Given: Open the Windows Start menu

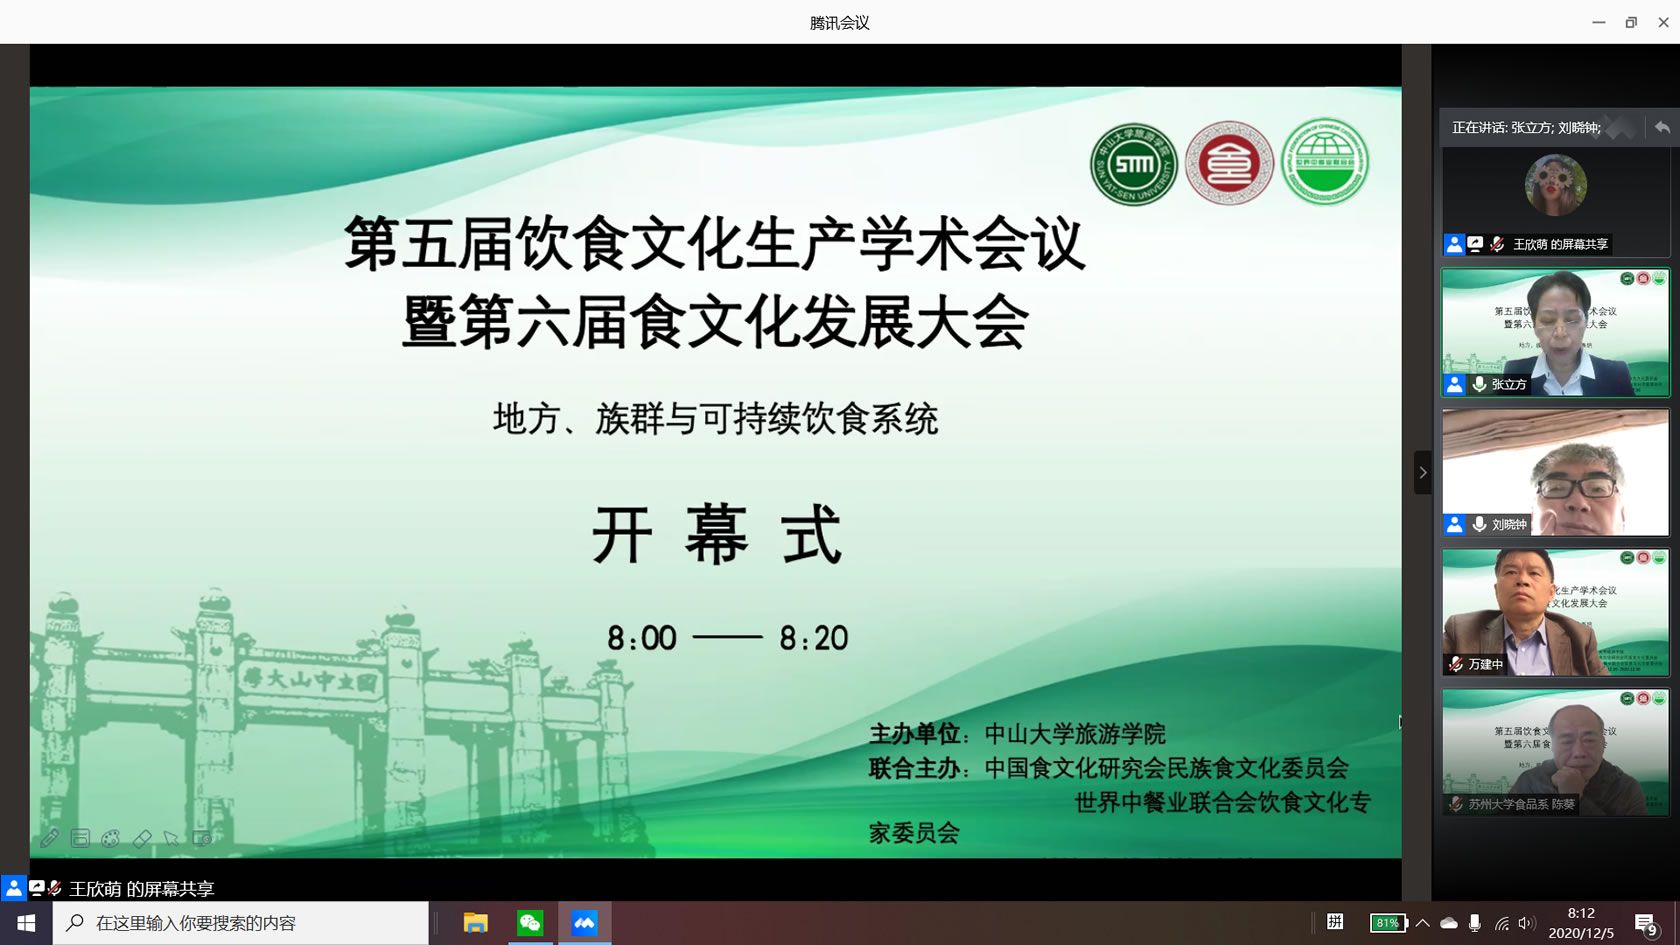Looking at the screenshot, I should click(26, 923).
